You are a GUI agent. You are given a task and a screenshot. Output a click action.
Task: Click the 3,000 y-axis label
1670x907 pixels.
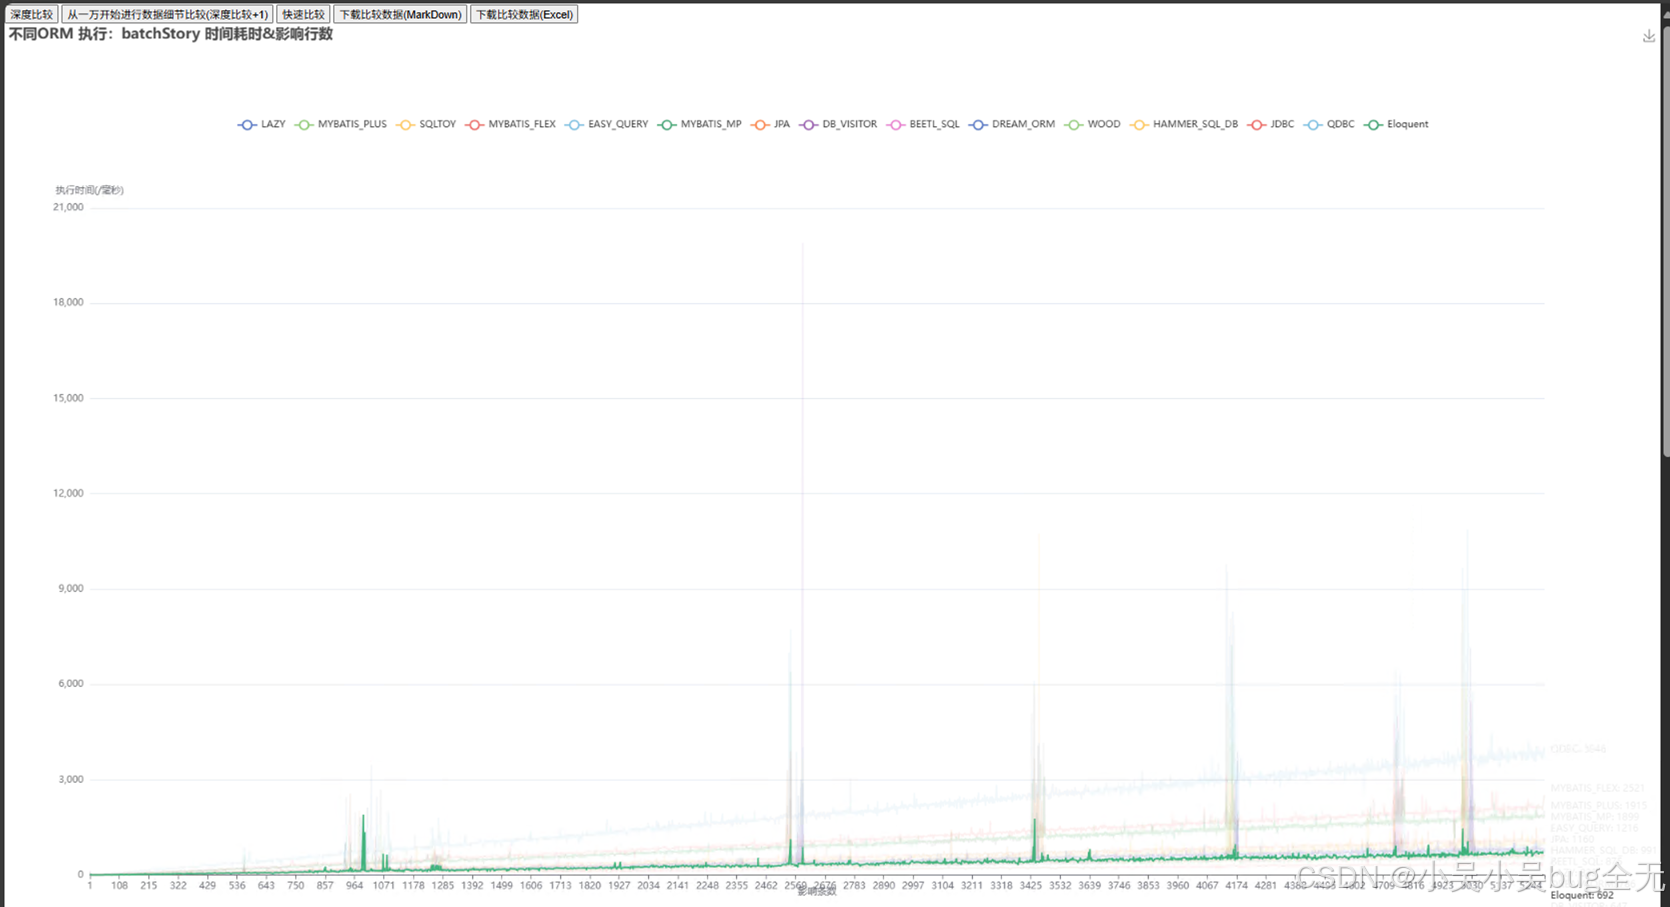point(71,779)
